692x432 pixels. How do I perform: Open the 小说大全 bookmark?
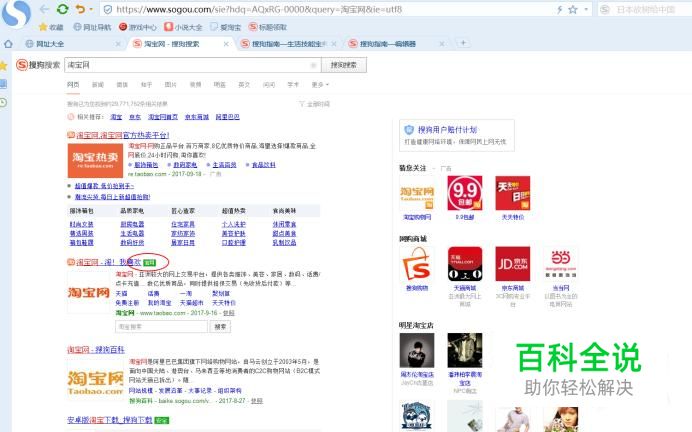pos(183,27)
